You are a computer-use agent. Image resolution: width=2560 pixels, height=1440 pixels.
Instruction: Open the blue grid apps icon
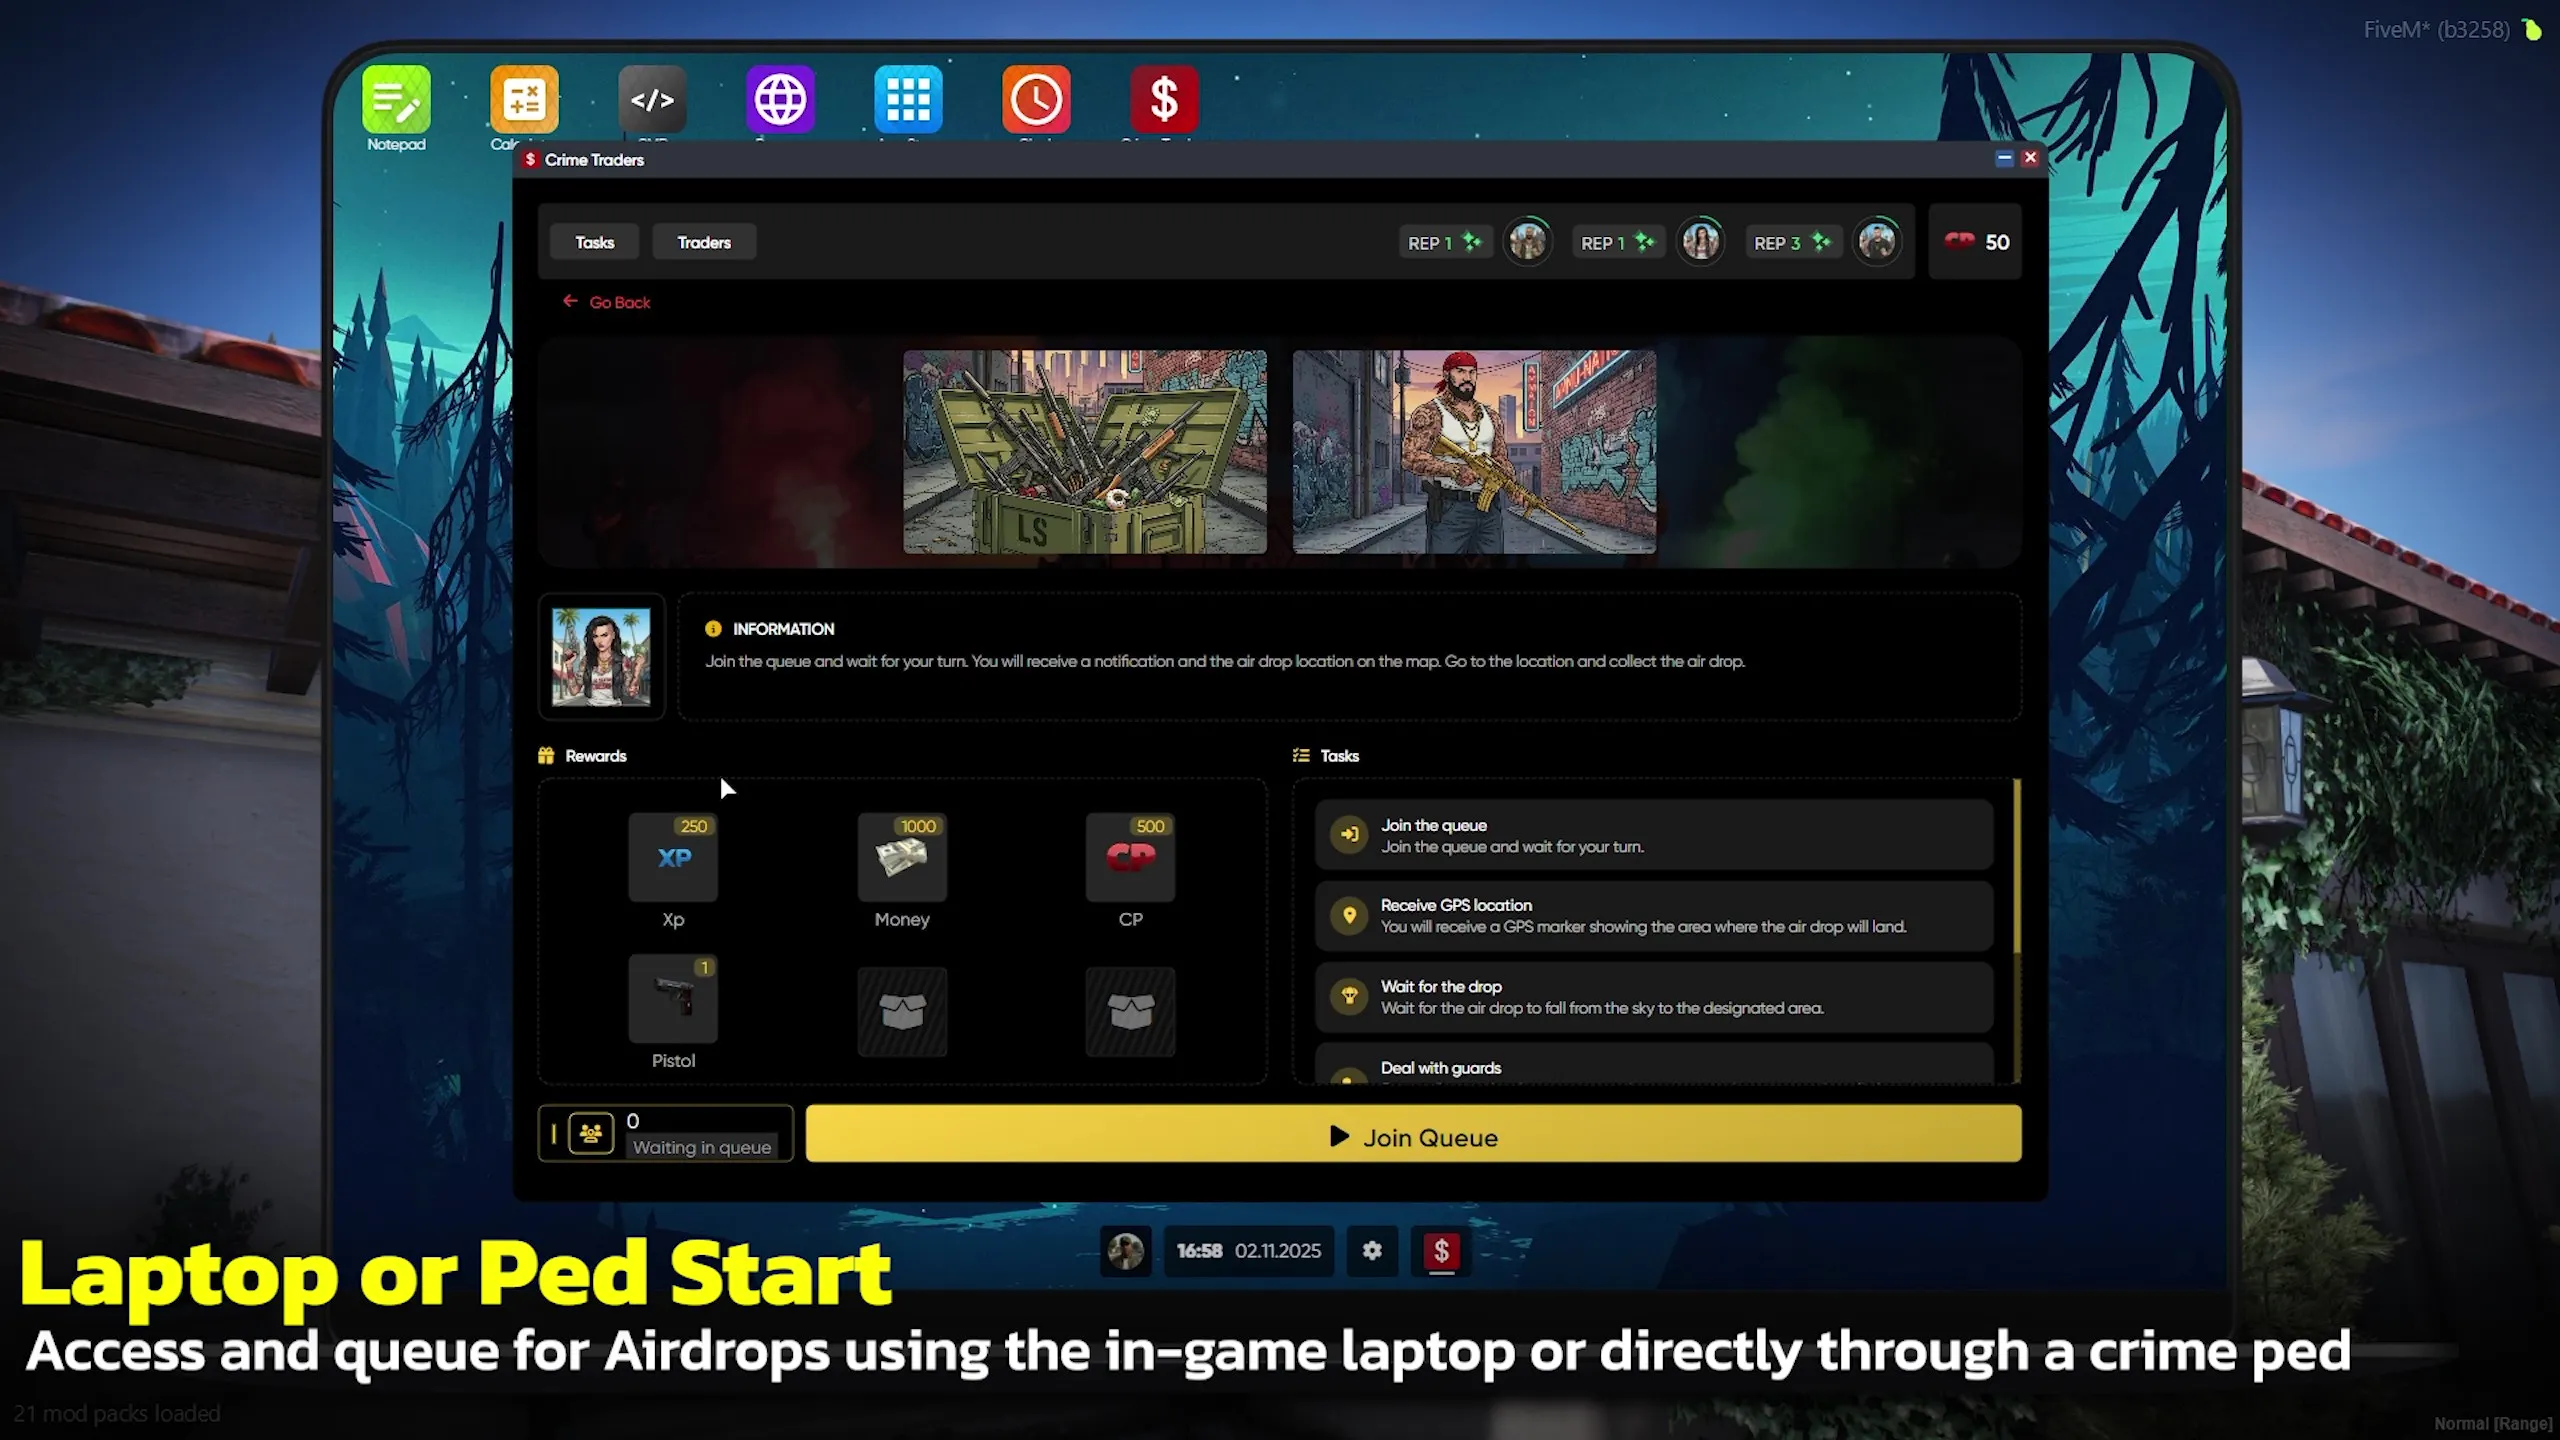tap(908, 100)
